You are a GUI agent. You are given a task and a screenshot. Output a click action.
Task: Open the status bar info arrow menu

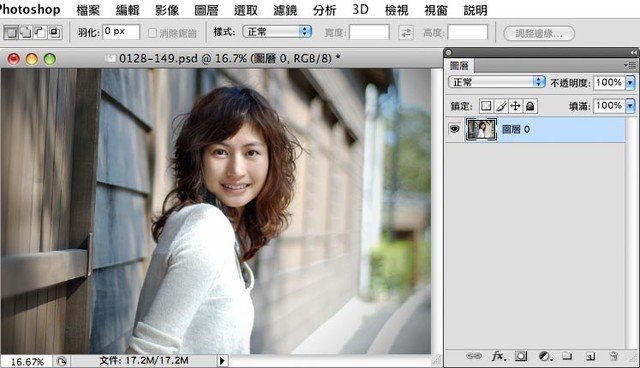(x=222, y=361)
